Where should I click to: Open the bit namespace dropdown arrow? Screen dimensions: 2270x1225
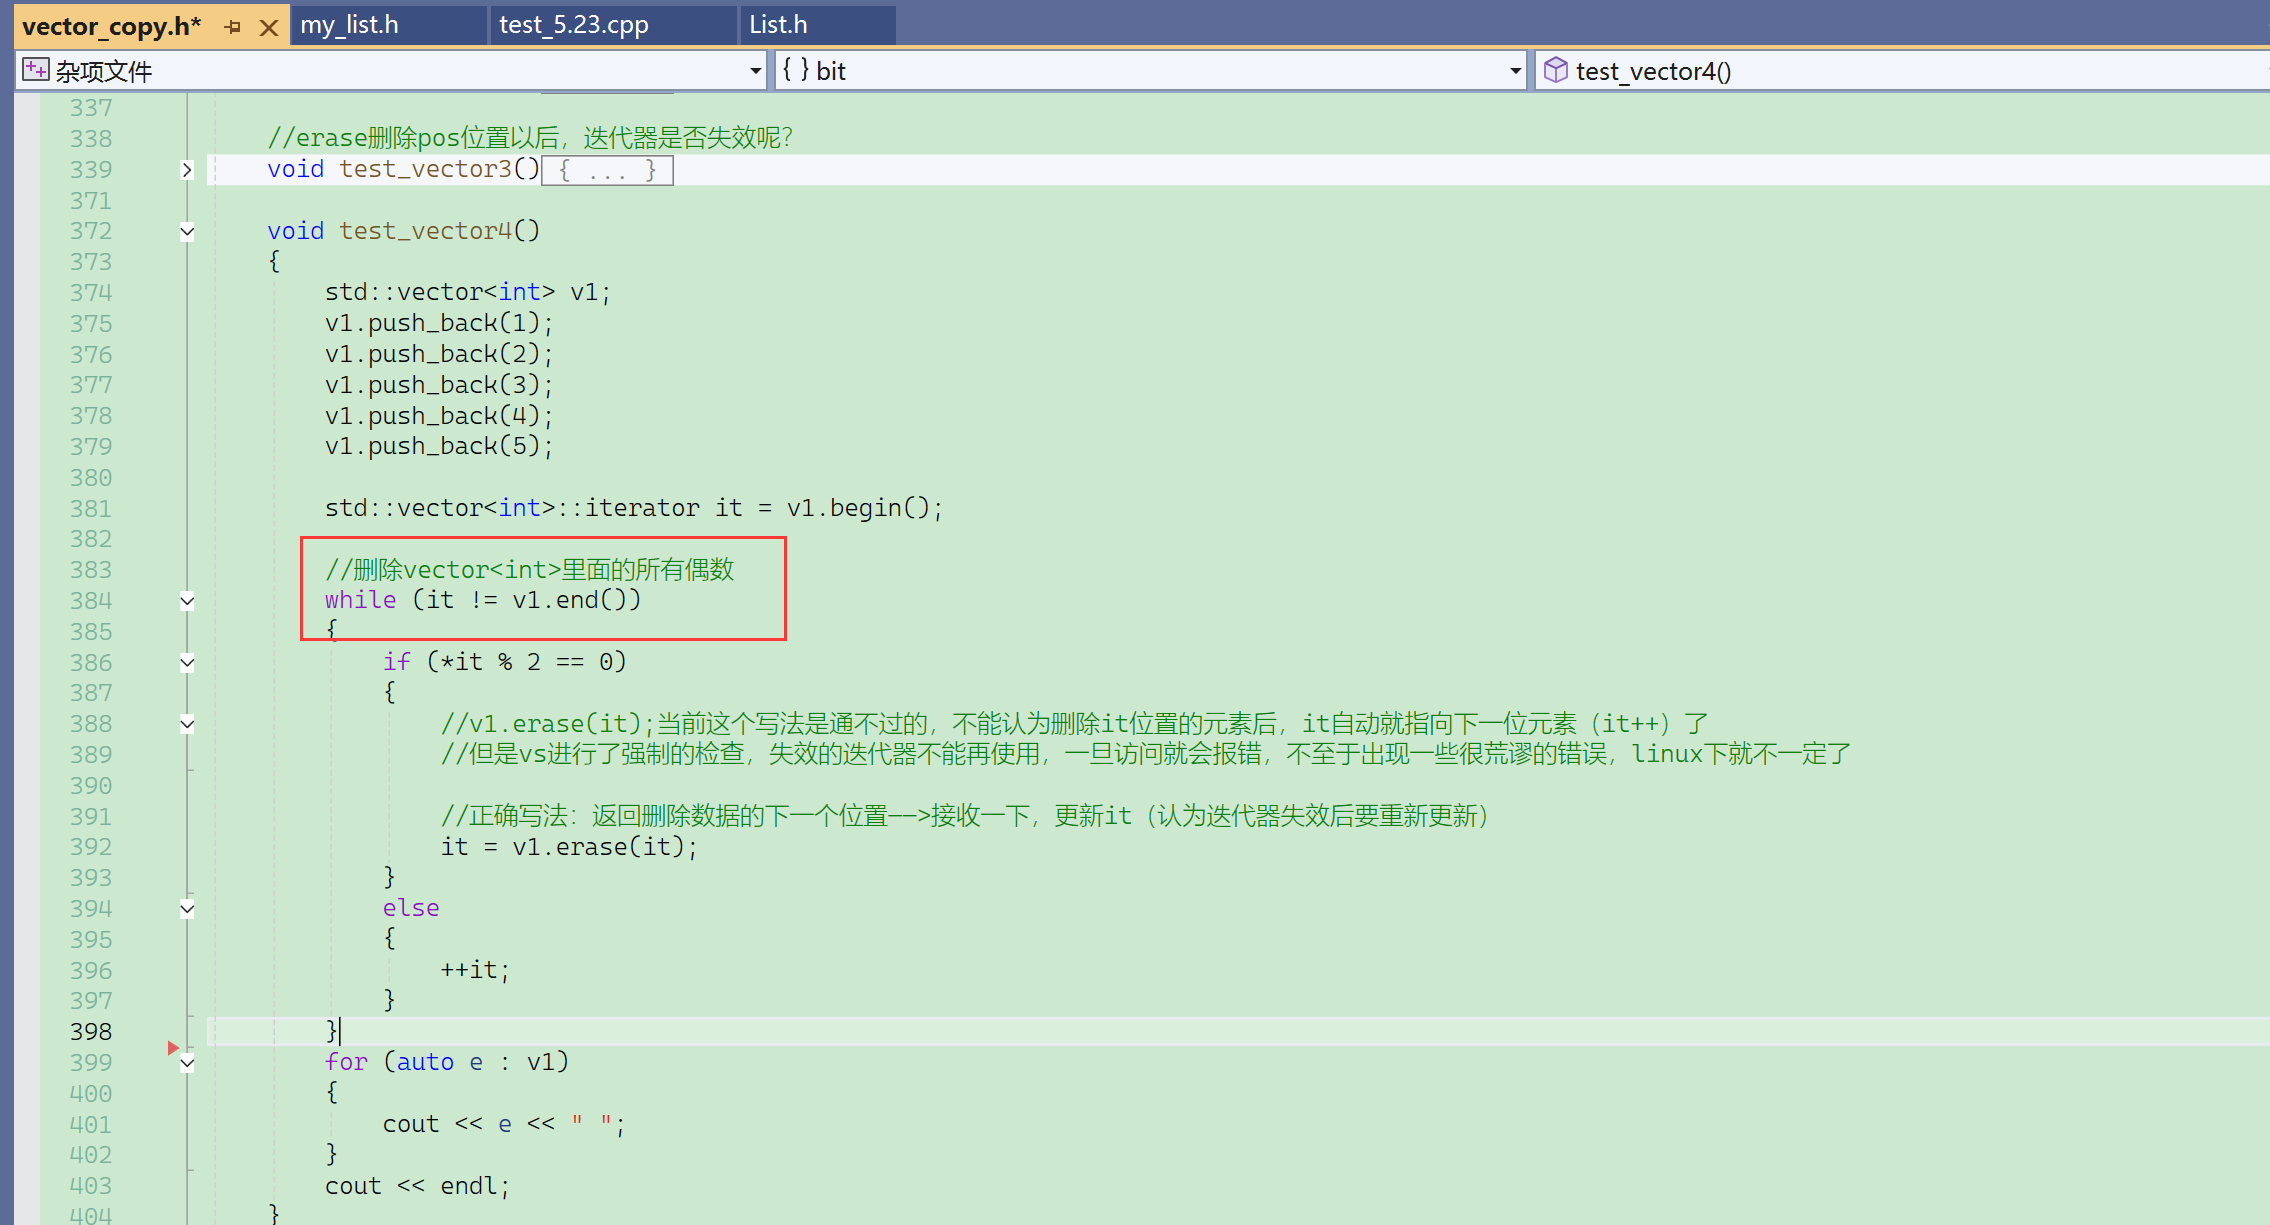tap(1515, 71)
